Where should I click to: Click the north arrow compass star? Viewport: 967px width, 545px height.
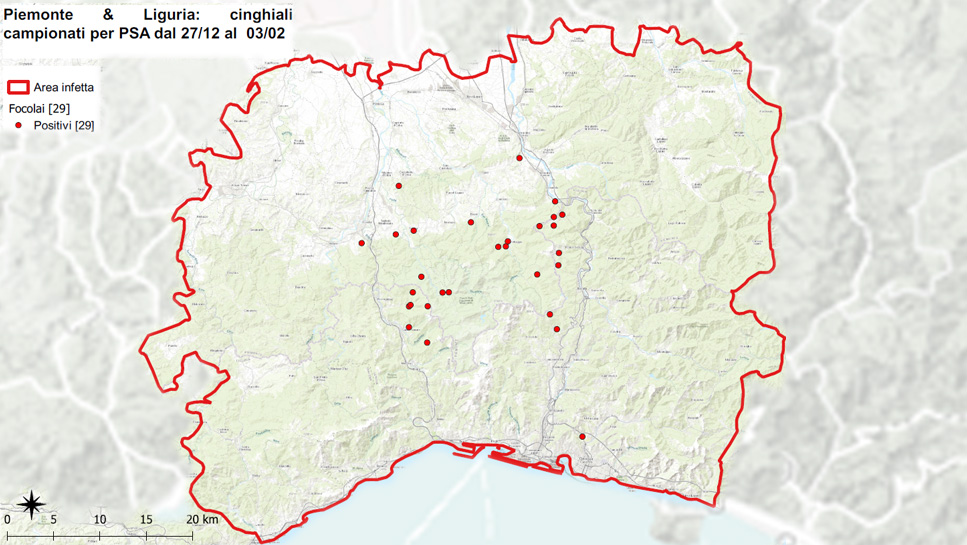point(31,505)
